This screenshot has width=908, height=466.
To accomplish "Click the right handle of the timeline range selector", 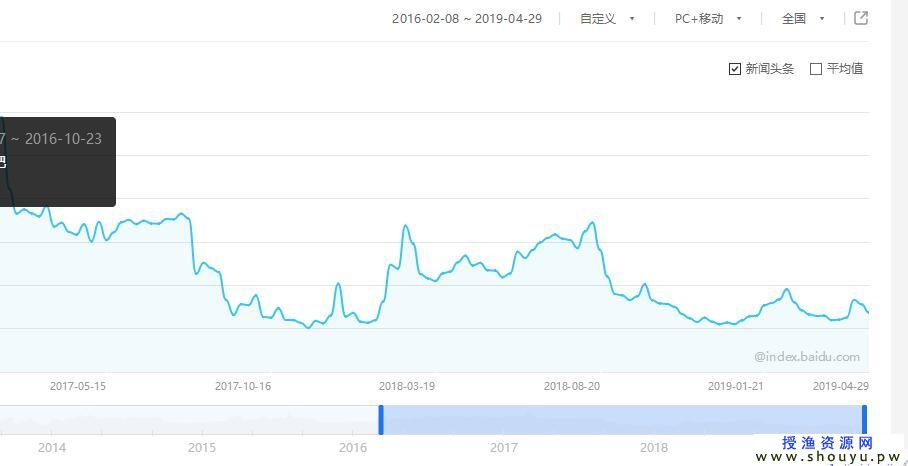I will 865,420.
